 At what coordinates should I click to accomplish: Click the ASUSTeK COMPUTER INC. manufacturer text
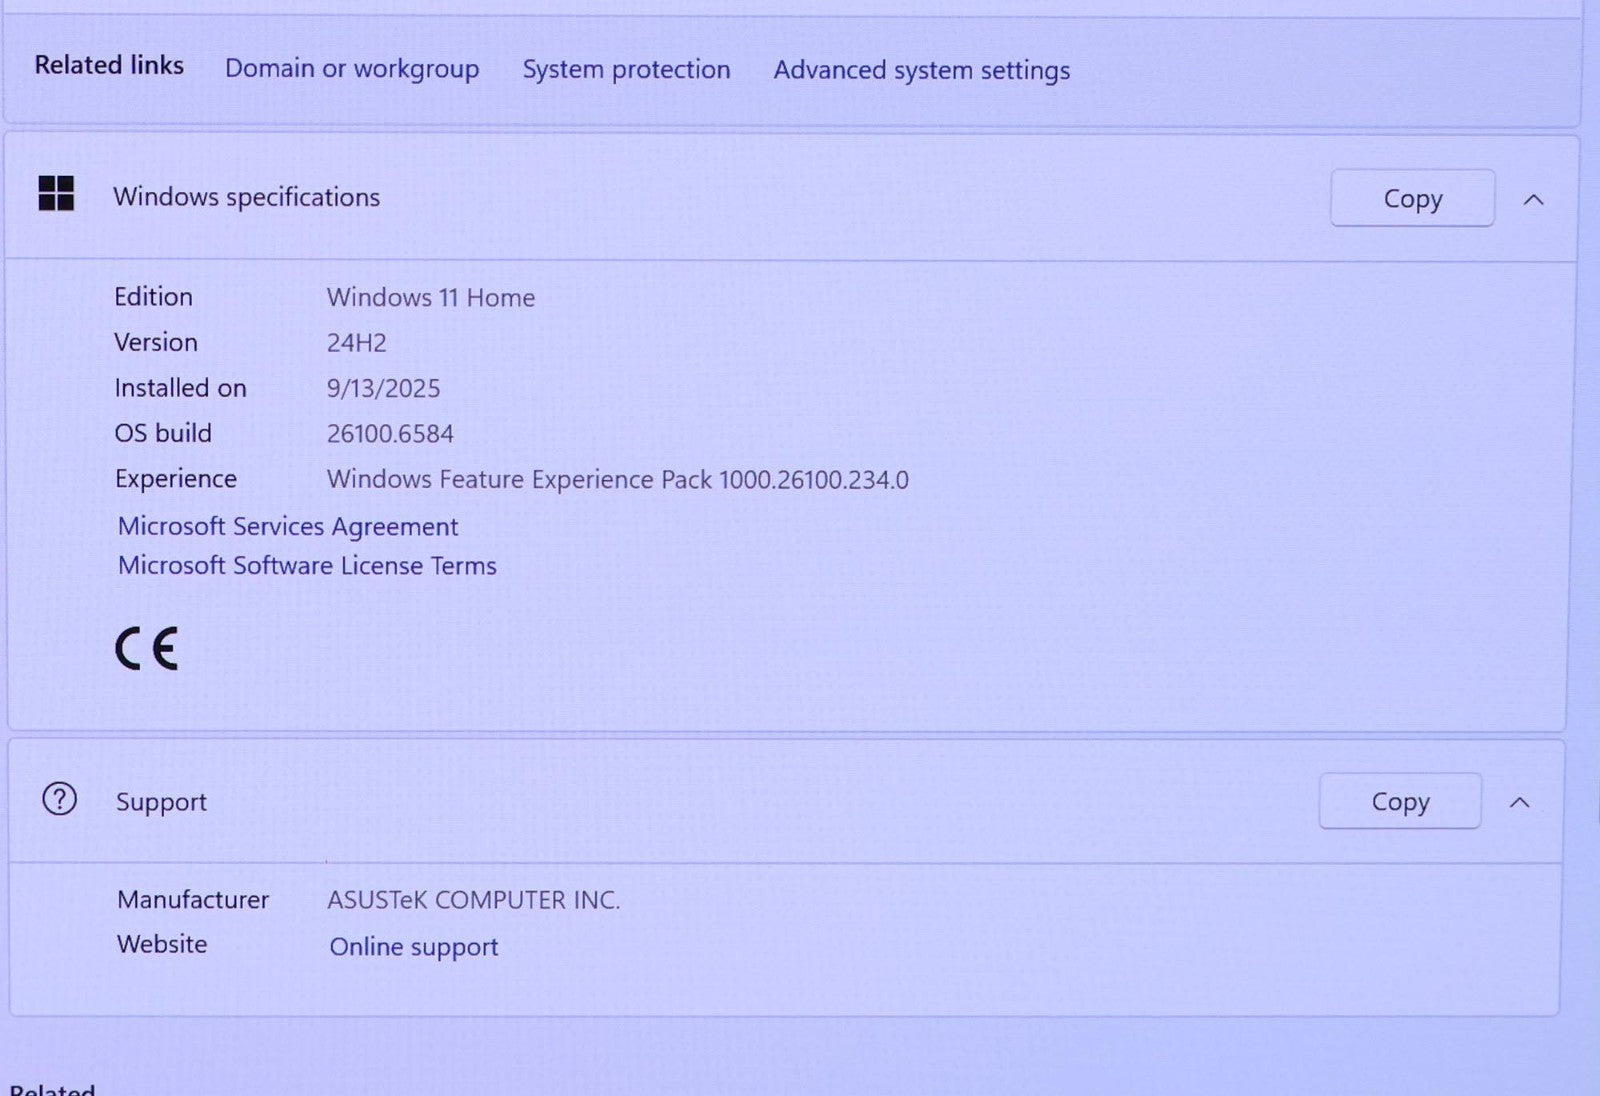pos(473,900)
